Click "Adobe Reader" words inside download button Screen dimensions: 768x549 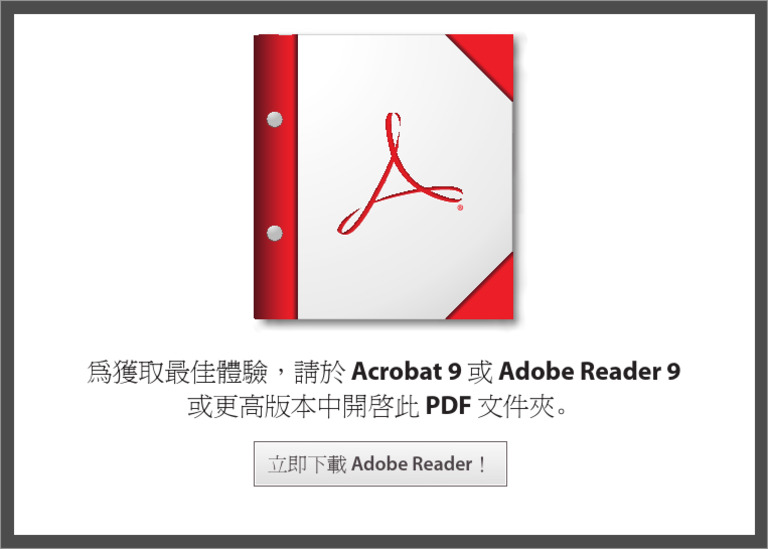click(411, 464)
